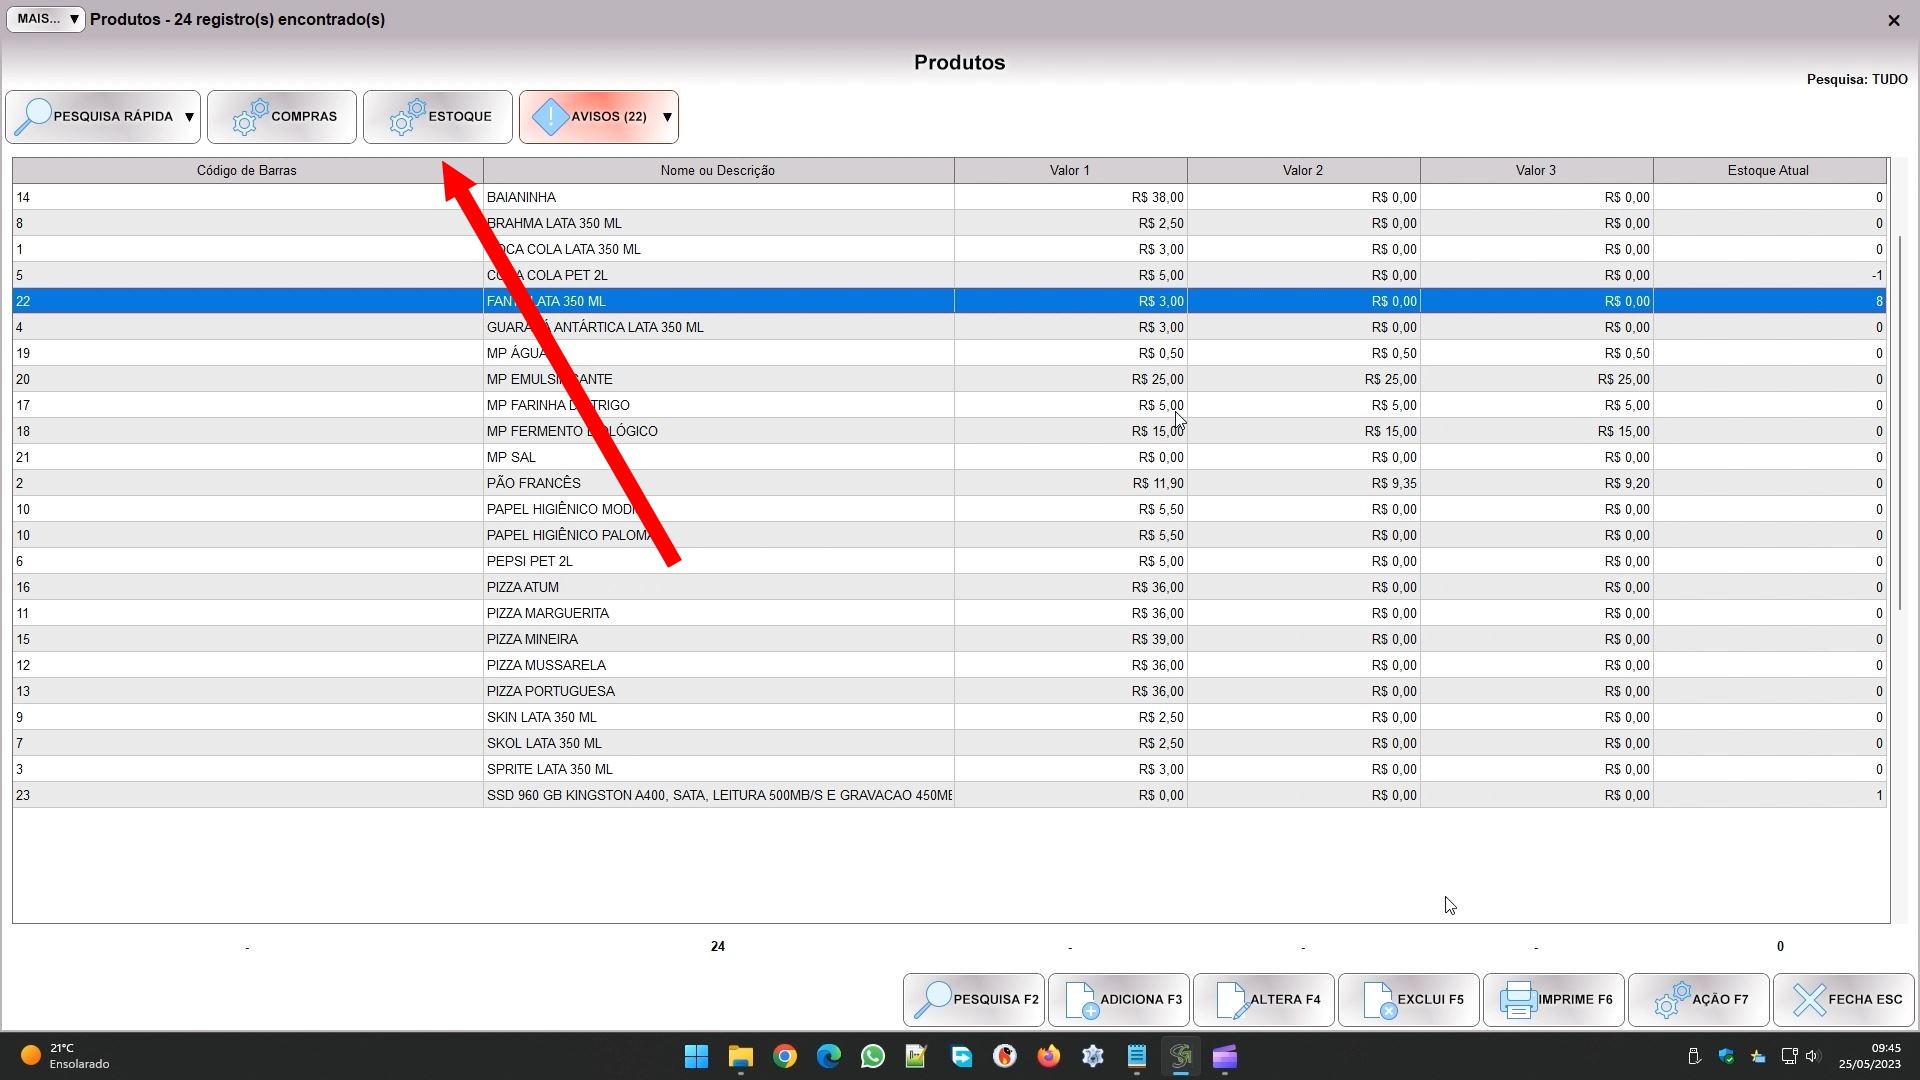Click Imprime F6 printer button
Screen dimensions: 1920x1080
(1554, 999)
